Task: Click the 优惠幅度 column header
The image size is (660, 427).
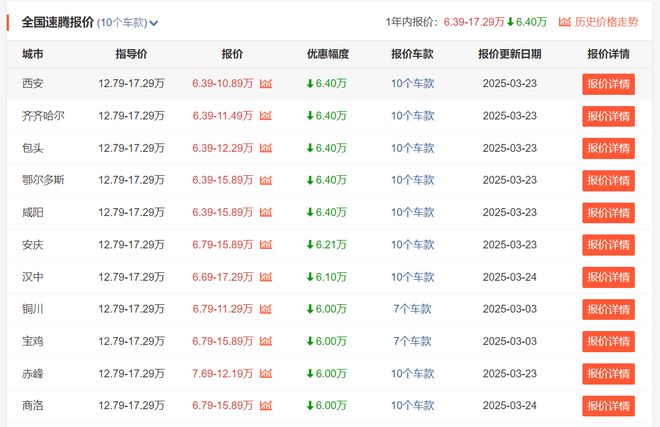Action: pos(328,54)
